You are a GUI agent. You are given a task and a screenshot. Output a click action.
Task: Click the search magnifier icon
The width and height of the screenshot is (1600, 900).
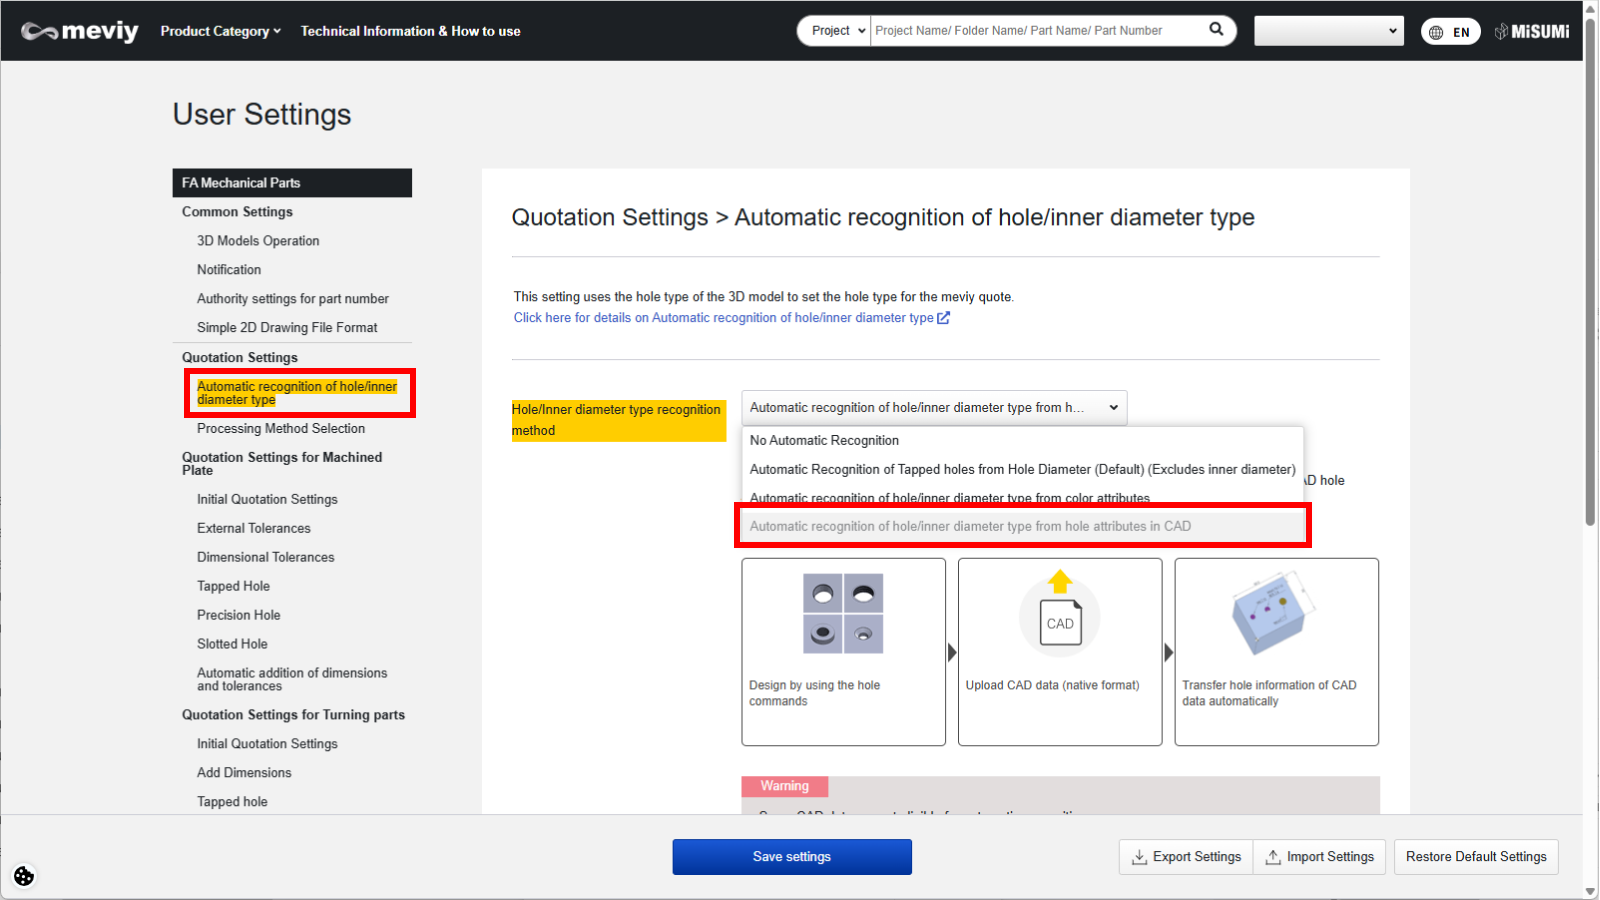point(1216,30)
